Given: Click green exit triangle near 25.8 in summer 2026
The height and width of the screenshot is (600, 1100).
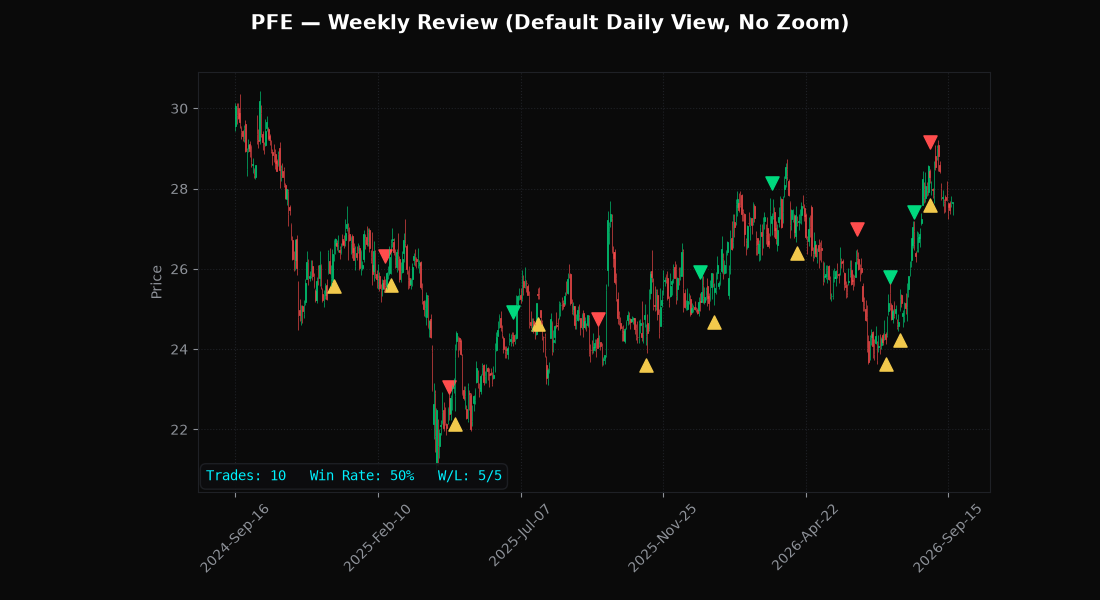Looking at the screenshot, I should (x=890, y=277).
